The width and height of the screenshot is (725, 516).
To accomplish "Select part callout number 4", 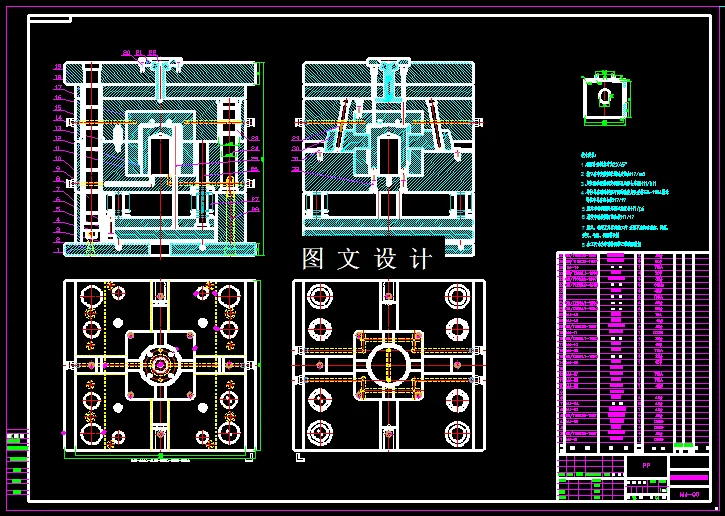I will (58, 220).
